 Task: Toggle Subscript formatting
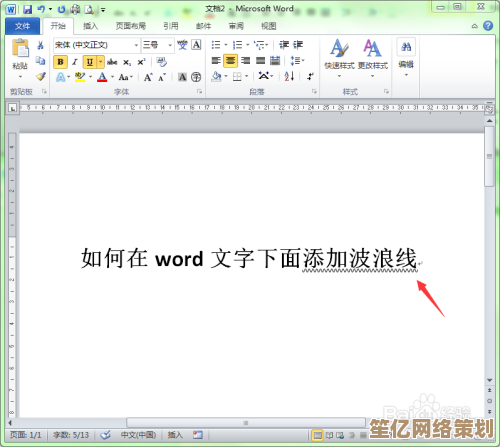pyautogui.click(x=127, y=62)
